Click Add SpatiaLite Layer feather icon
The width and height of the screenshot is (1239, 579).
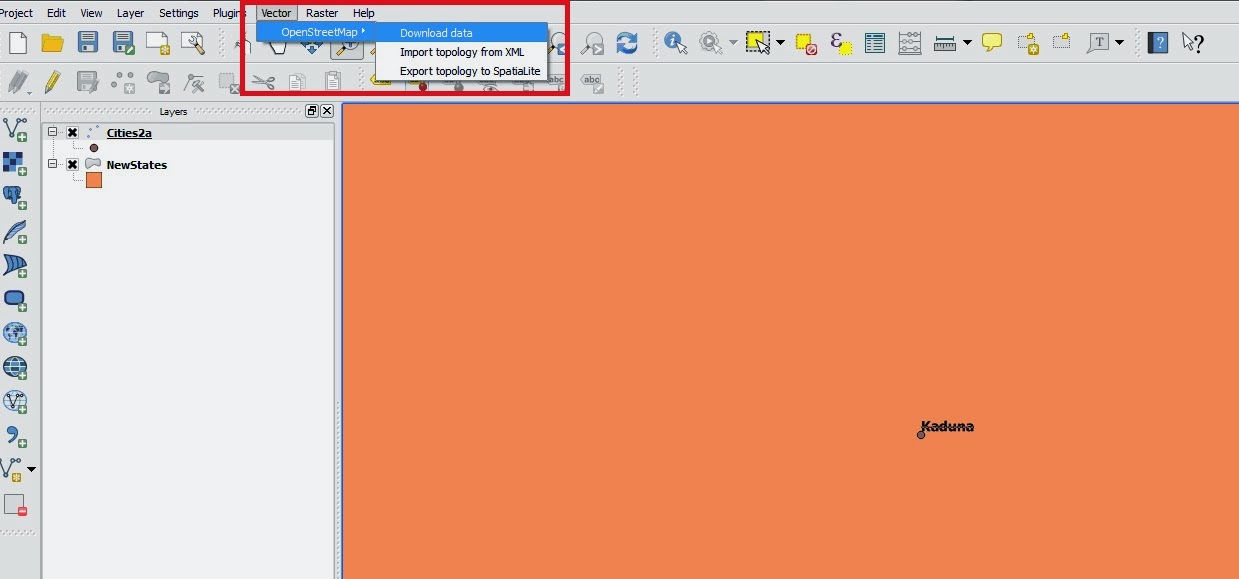coord(15,232)
